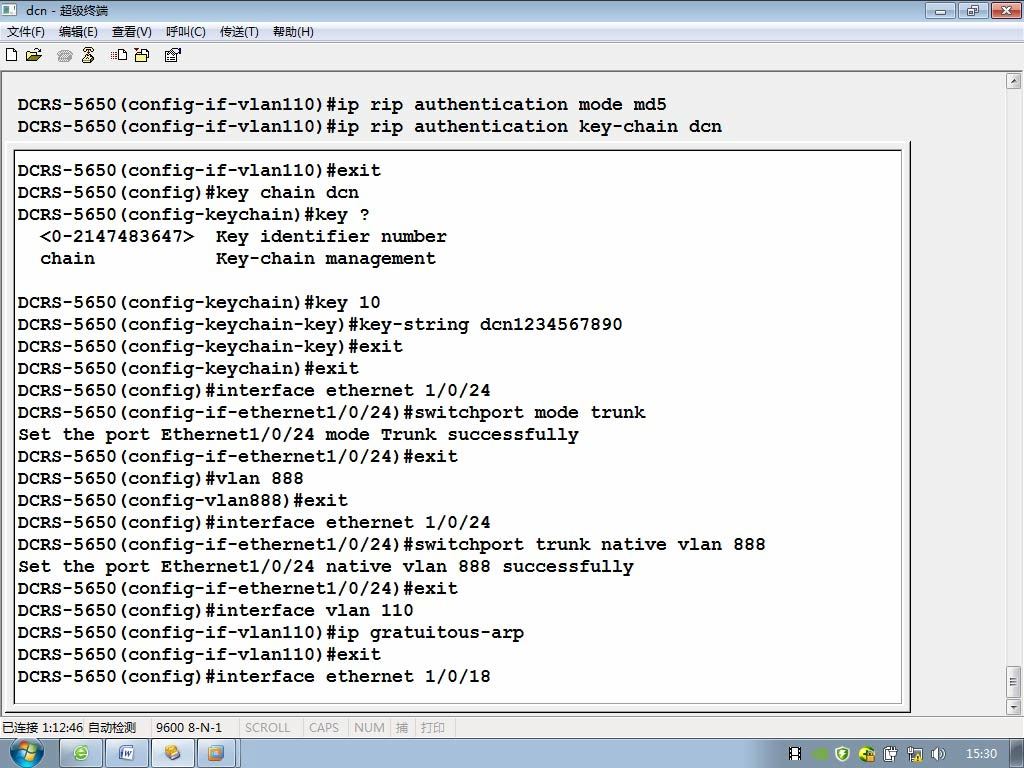
Task: Open the green browser taskbar icon
Action: (81, 753)
